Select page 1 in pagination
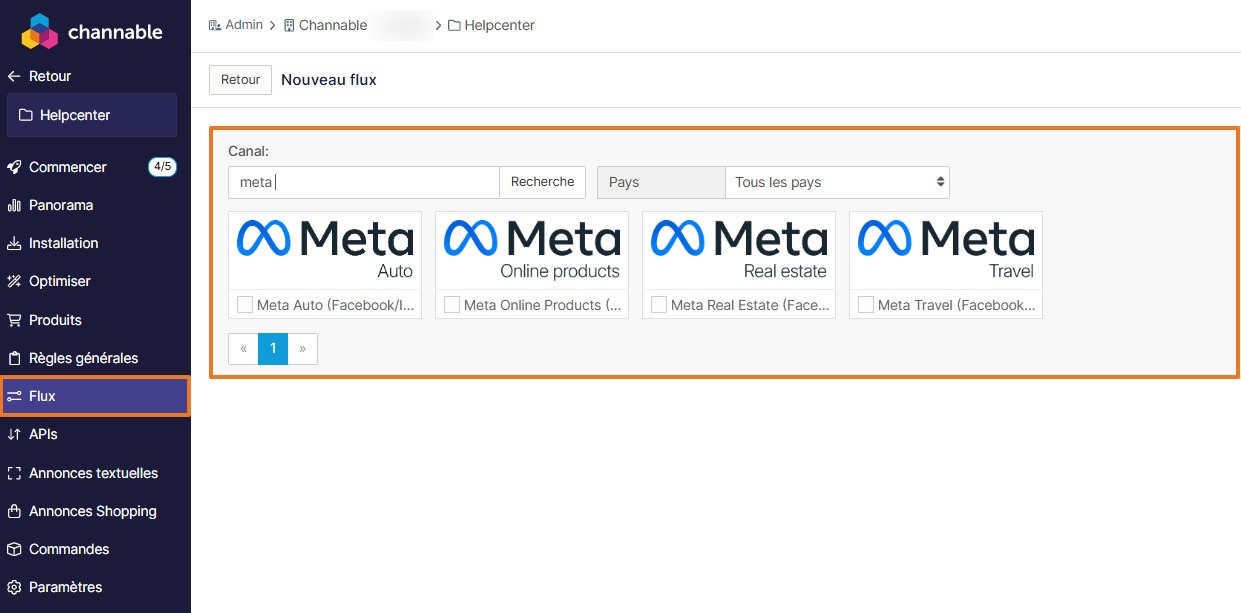Screen dimensions: 1241x613 (x=273, y=349)
